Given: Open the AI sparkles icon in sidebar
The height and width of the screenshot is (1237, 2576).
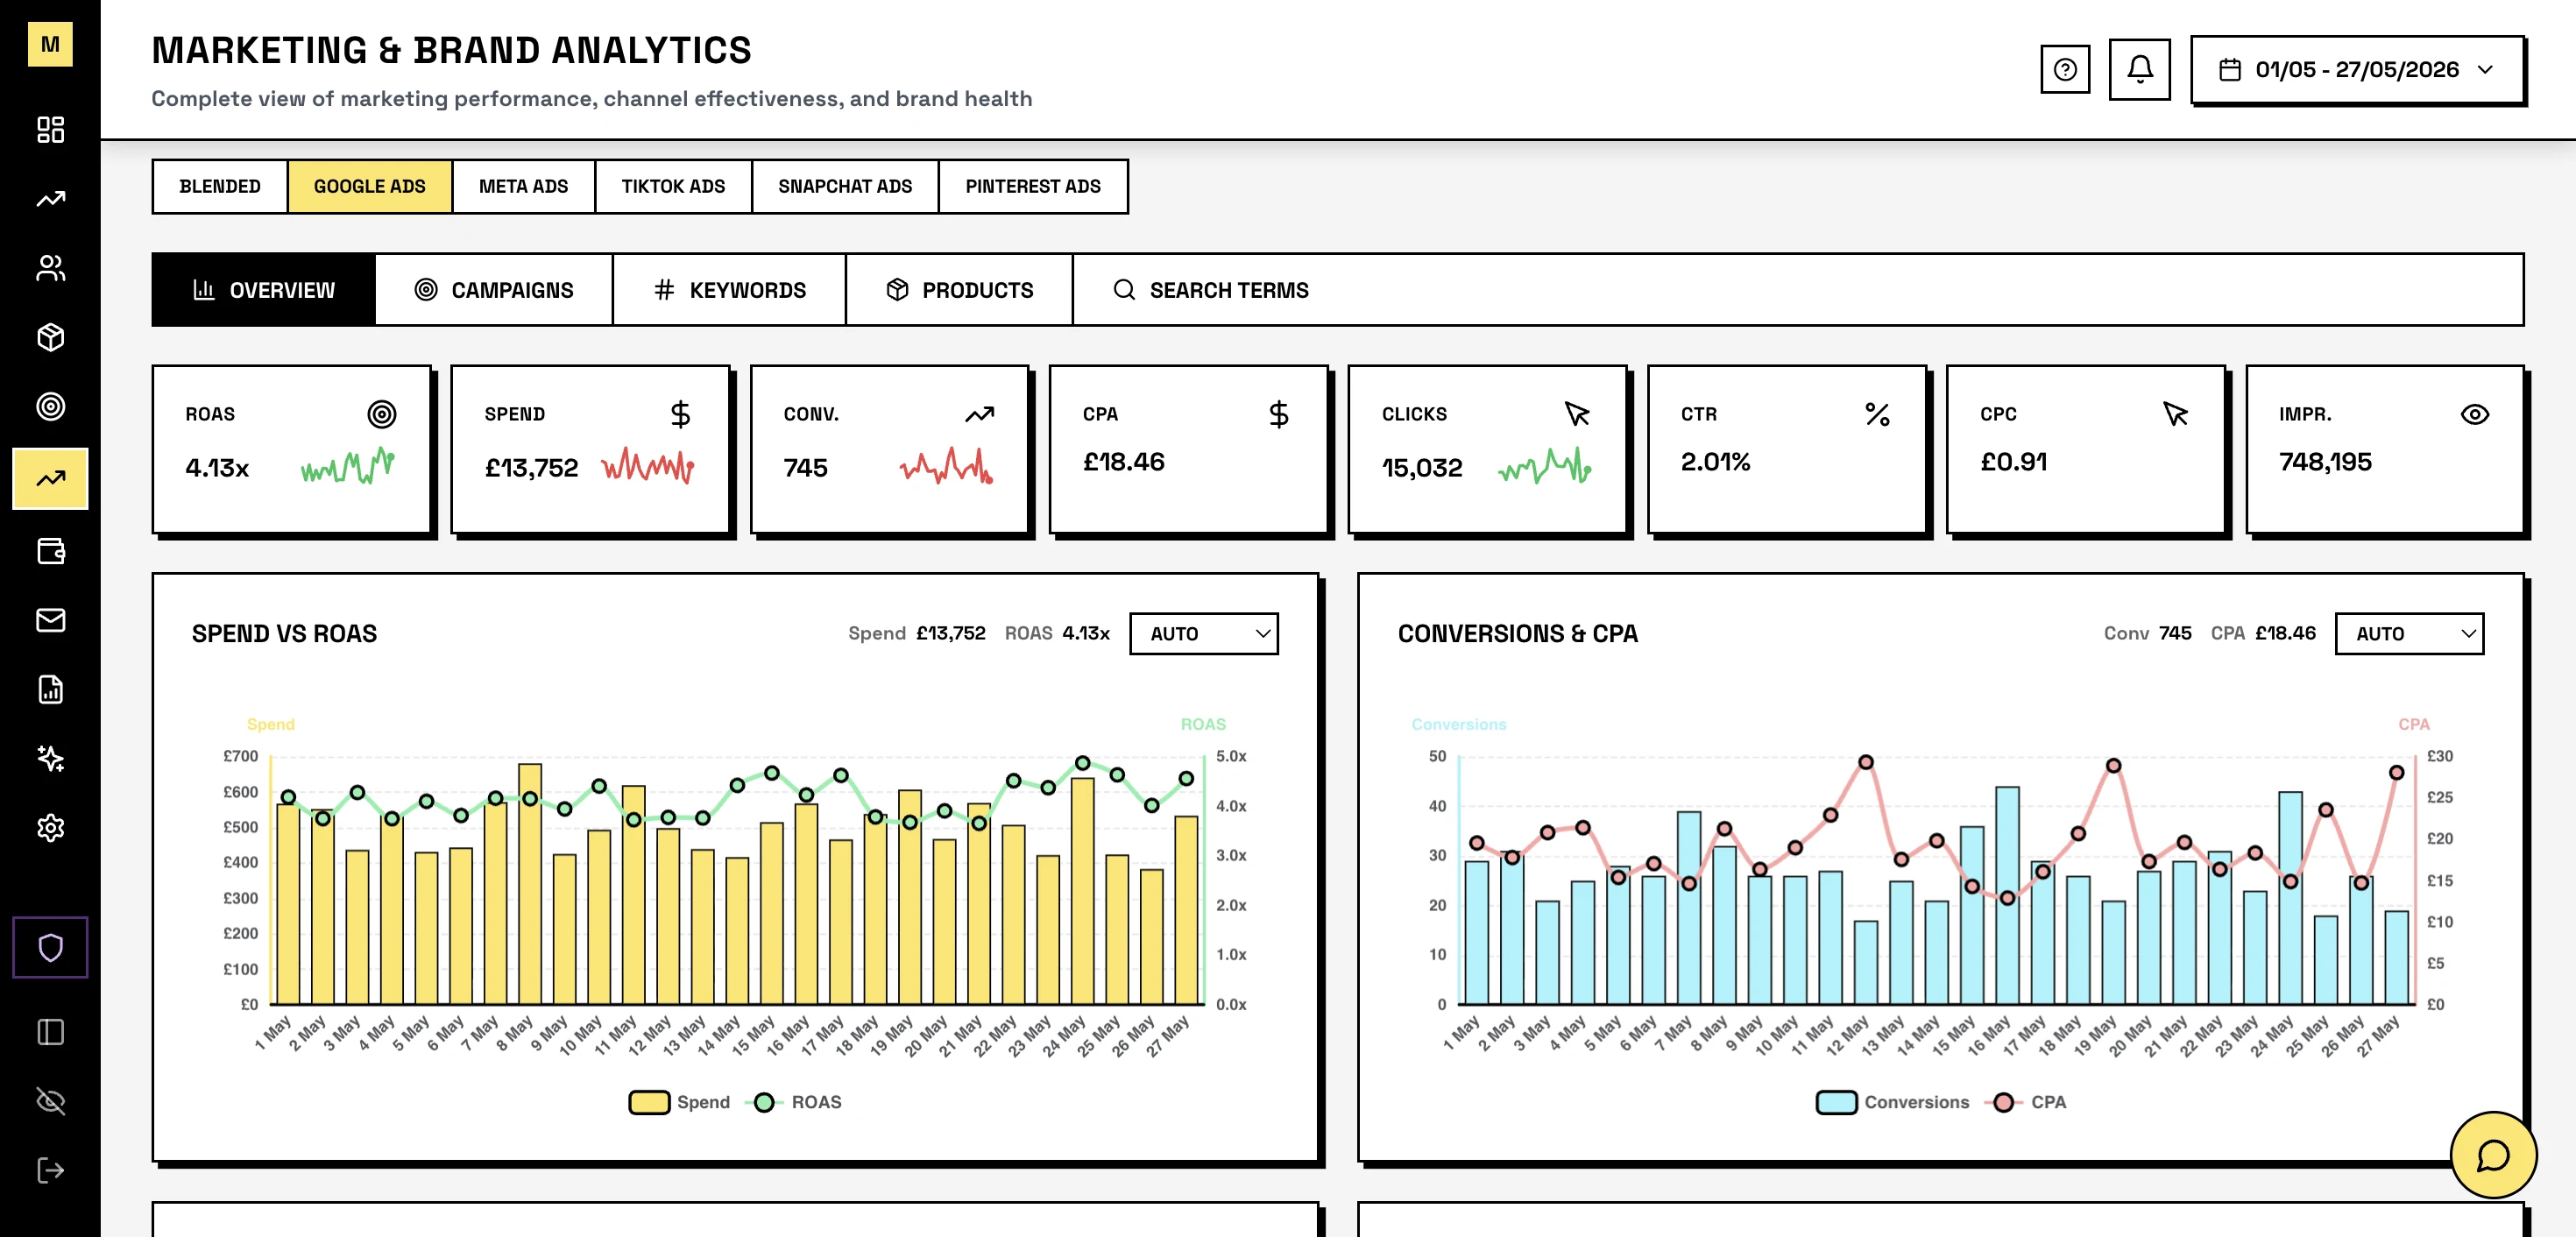Looking at the screenshot, I should [x=50, y=758].
